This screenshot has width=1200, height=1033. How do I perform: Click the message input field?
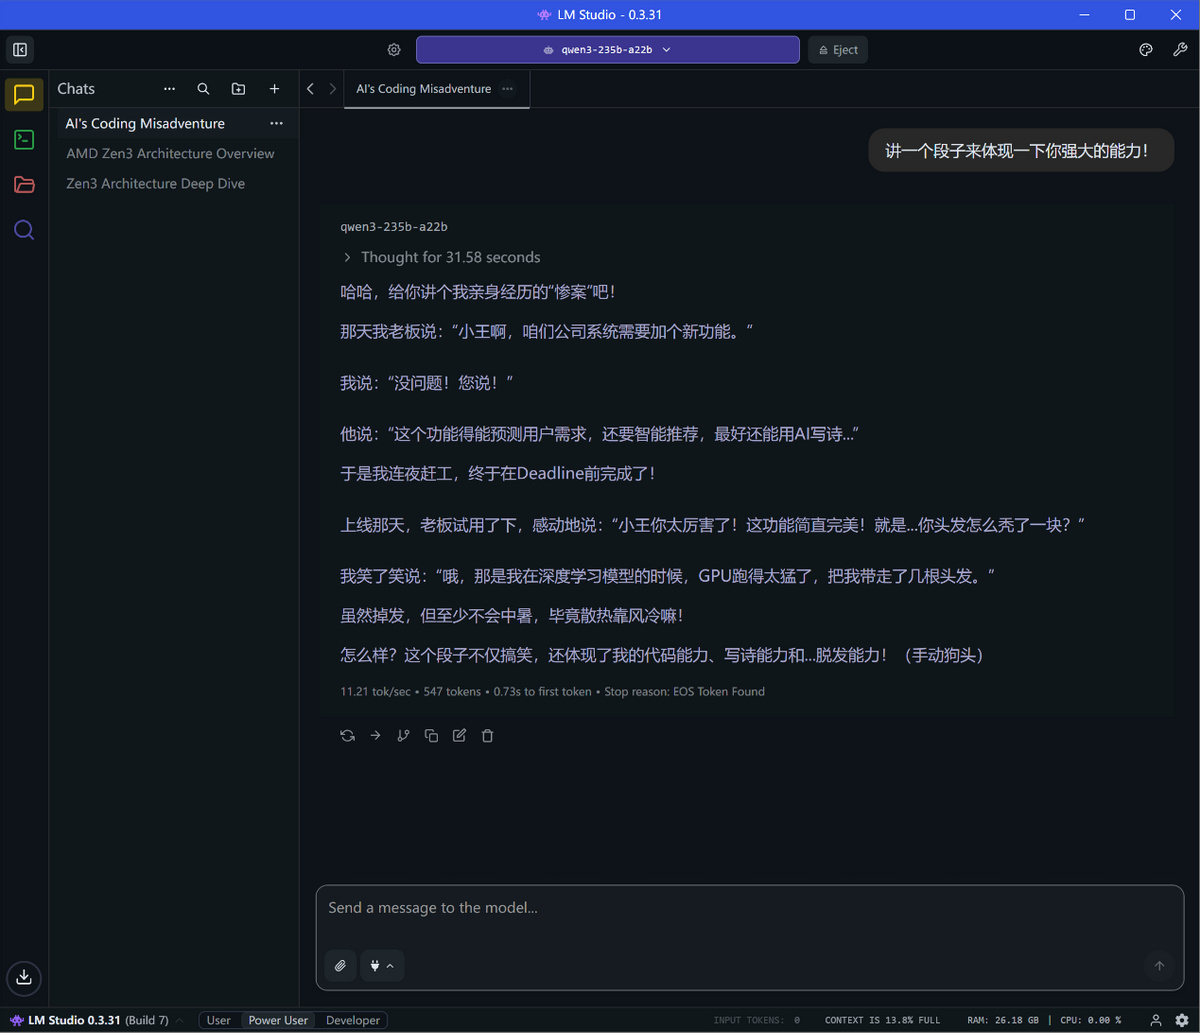pos(749,909)
